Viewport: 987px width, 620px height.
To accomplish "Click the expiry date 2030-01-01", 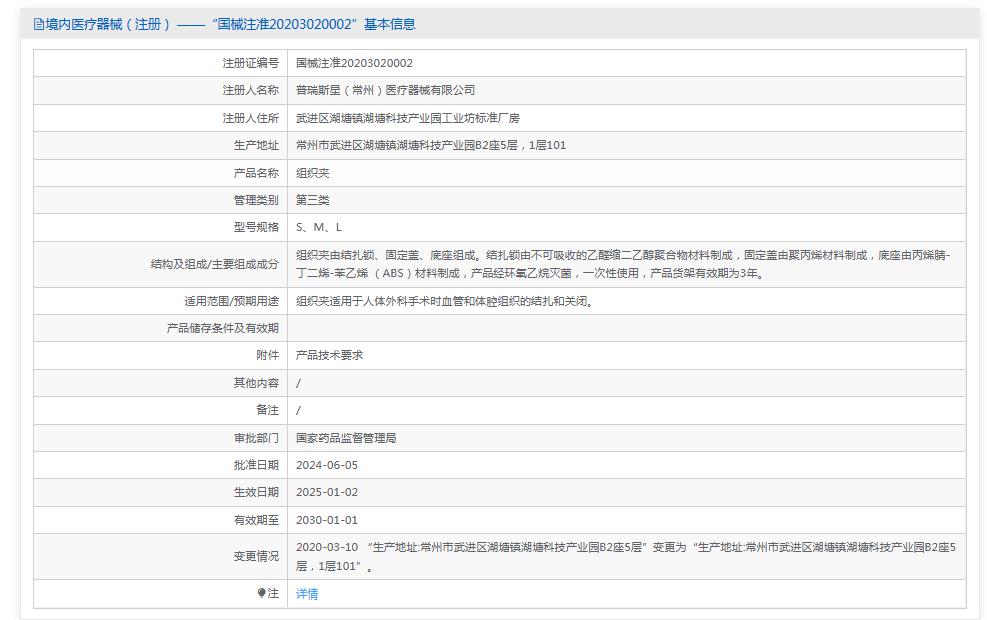I will (327, 520).
